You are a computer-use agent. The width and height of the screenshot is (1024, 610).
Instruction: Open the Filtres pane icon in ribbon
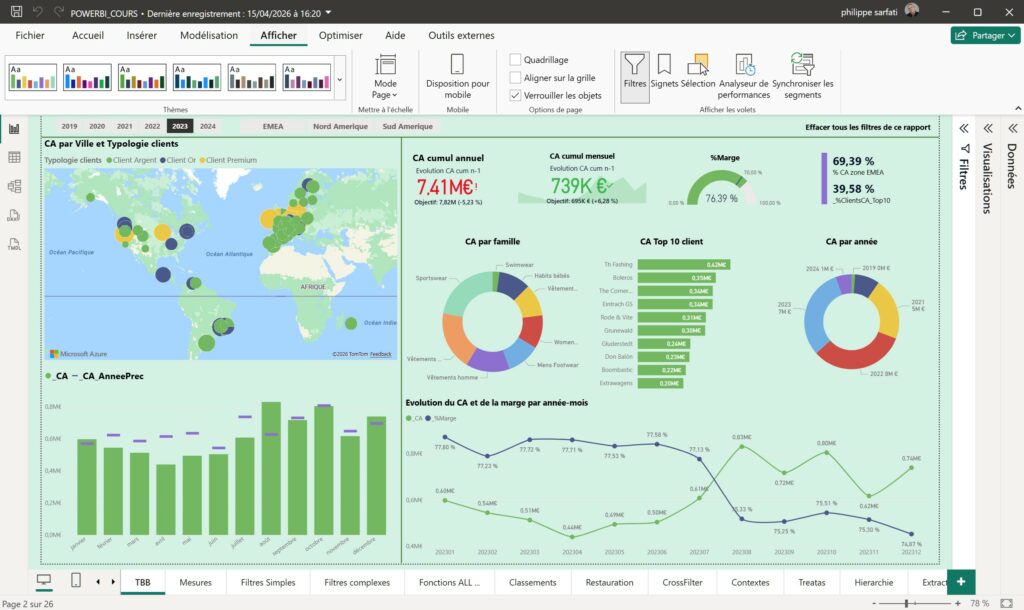point(634,76)
